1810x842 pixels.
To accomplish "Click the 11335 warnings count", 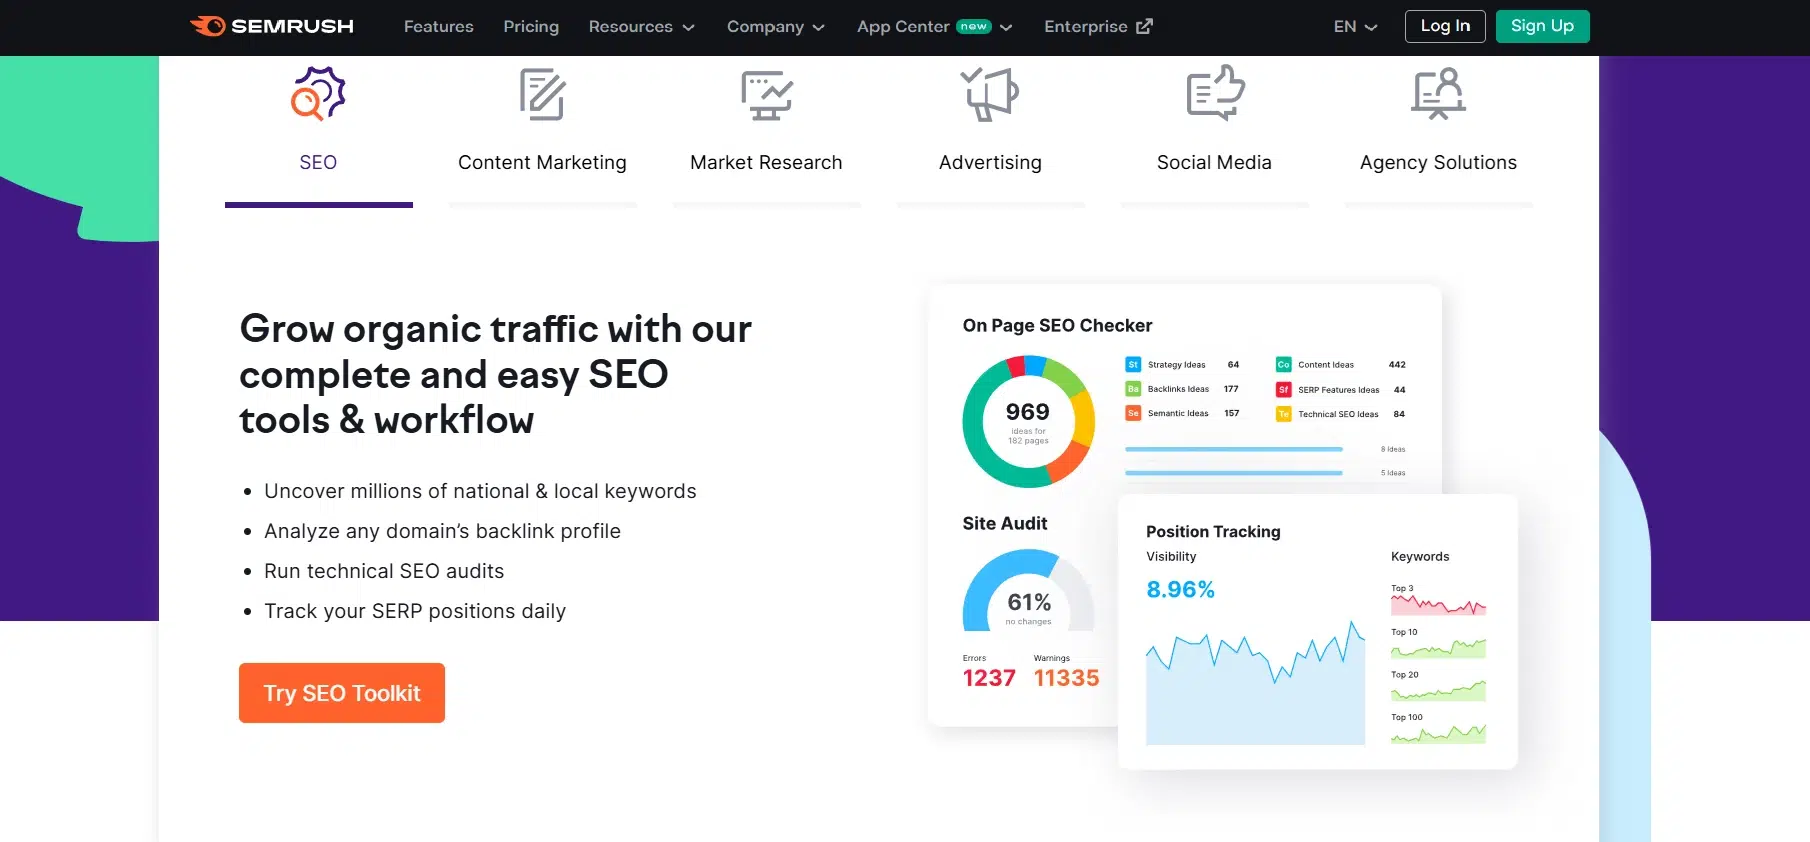I will (1066, 678).
